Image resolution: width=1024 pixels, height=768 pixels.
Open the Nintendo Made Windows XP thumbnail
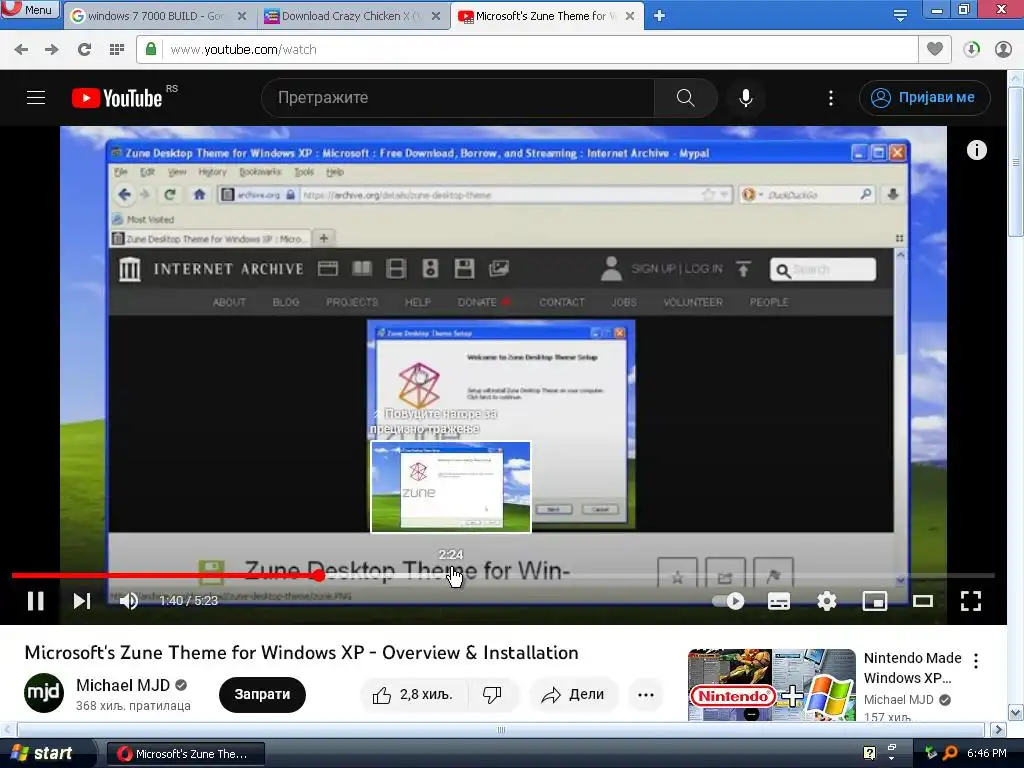771,685
